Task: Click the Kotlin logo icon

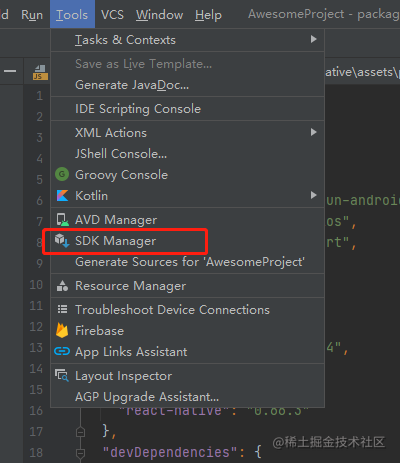Action: pos(62,196)
